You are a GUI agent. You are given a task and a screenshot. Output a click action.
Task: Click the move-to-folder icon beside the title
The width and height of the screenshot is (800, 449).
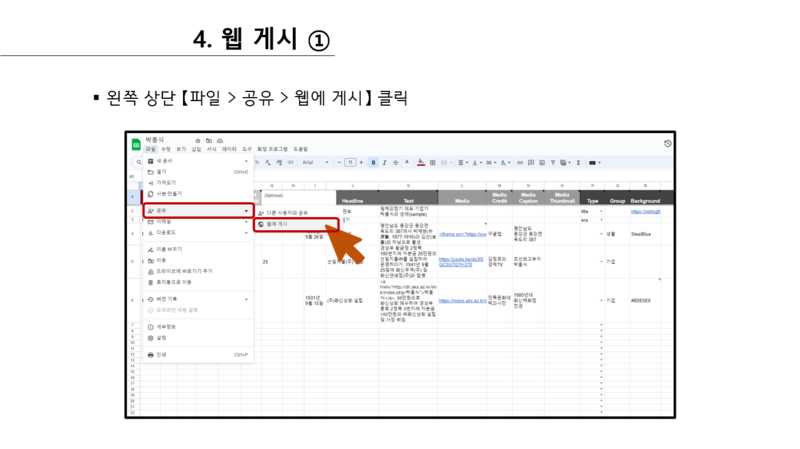pyautogui.click(x=209, y=140)
